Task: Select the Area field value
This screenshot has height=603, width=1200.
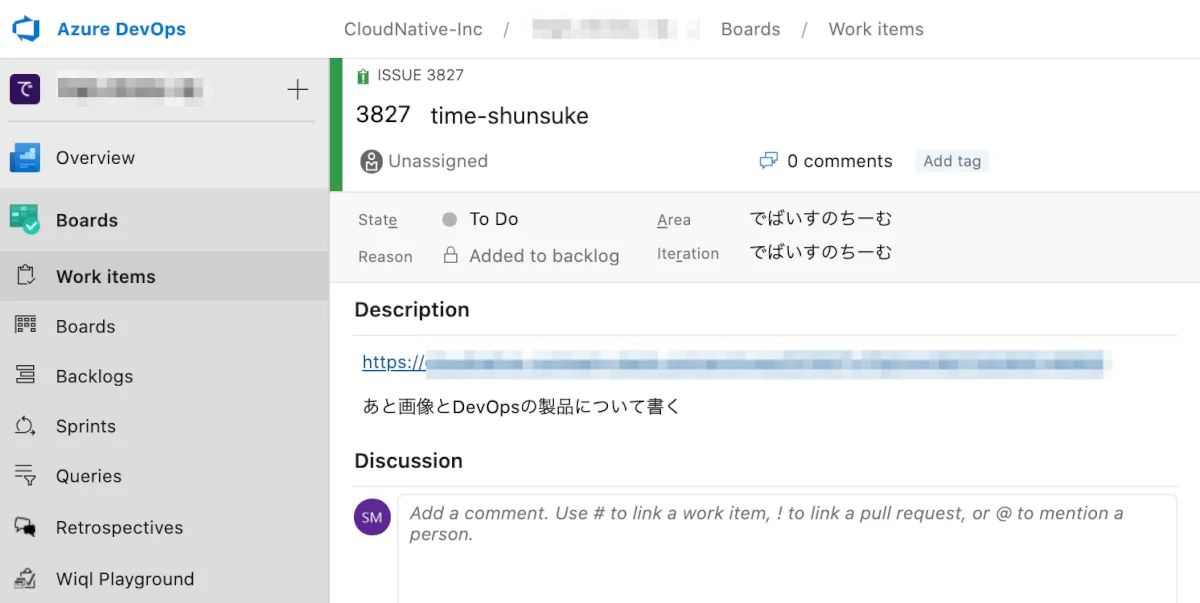Action: [820, 219]
